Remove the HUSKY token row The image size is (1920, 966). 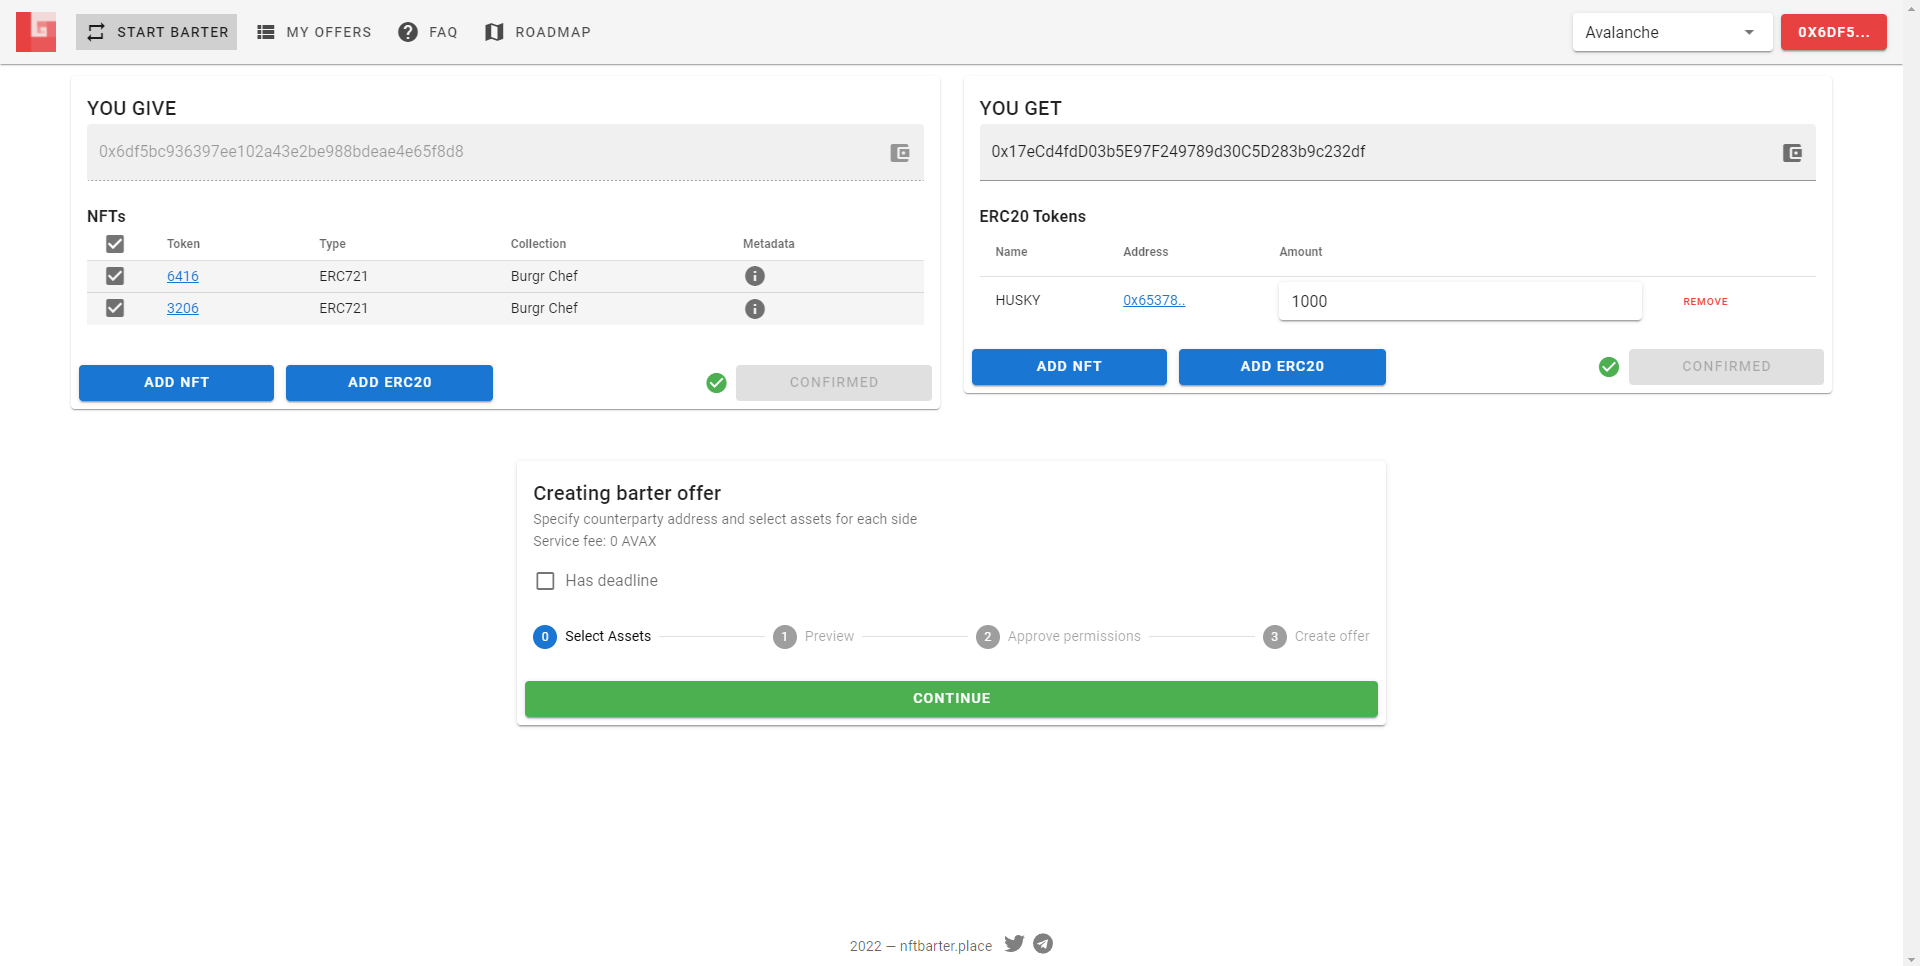pos(1705,302)
